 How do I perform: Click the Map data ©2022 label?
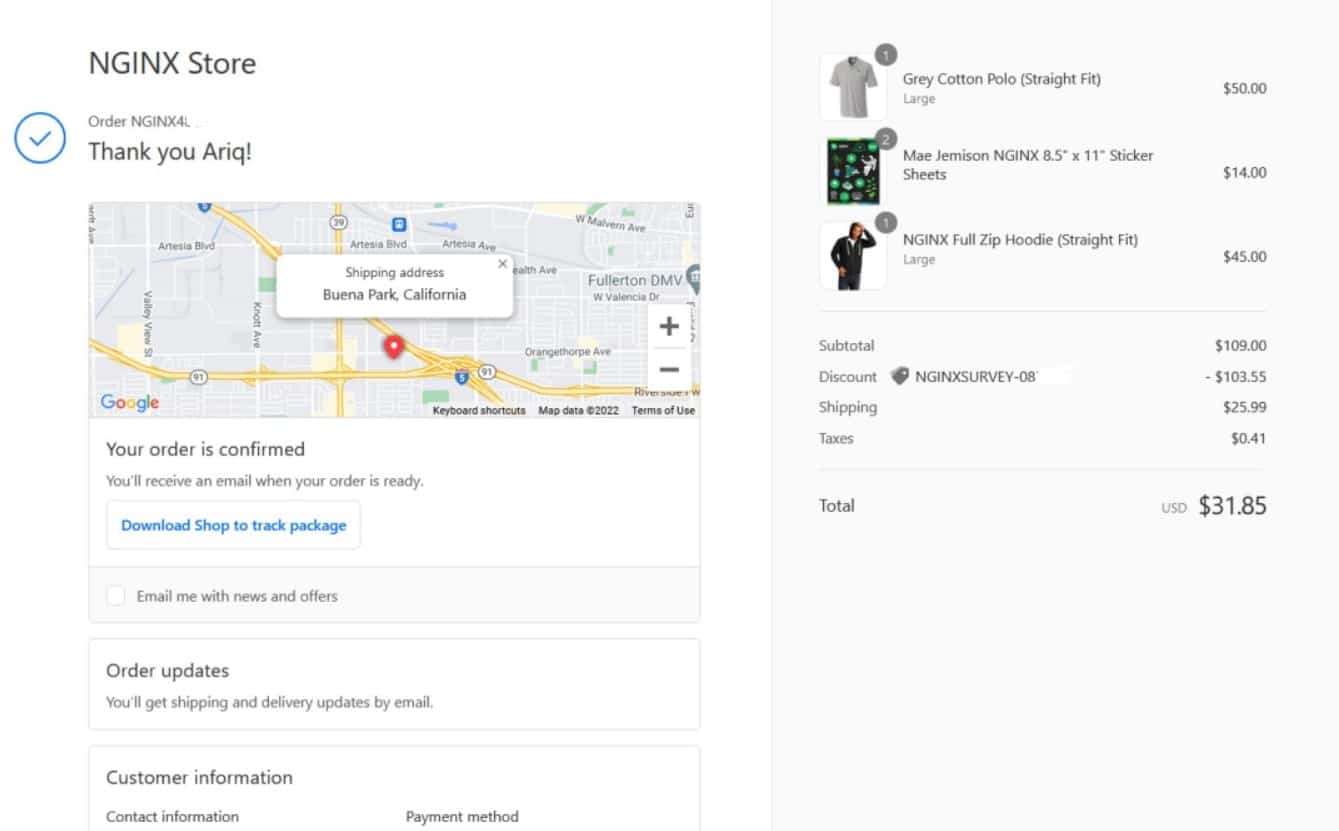pos(578,410)
